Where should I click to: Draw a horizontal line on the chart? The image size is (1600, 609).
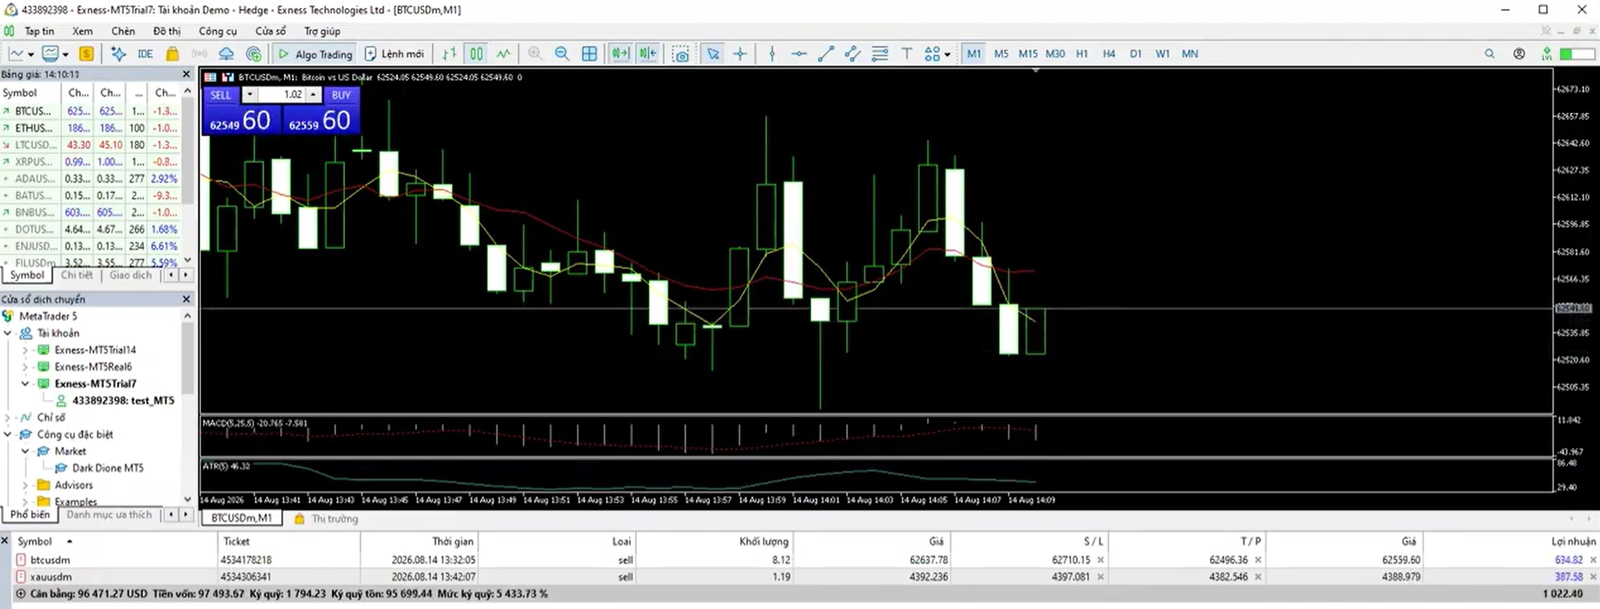pyautogui.click(x=799, y=54)
